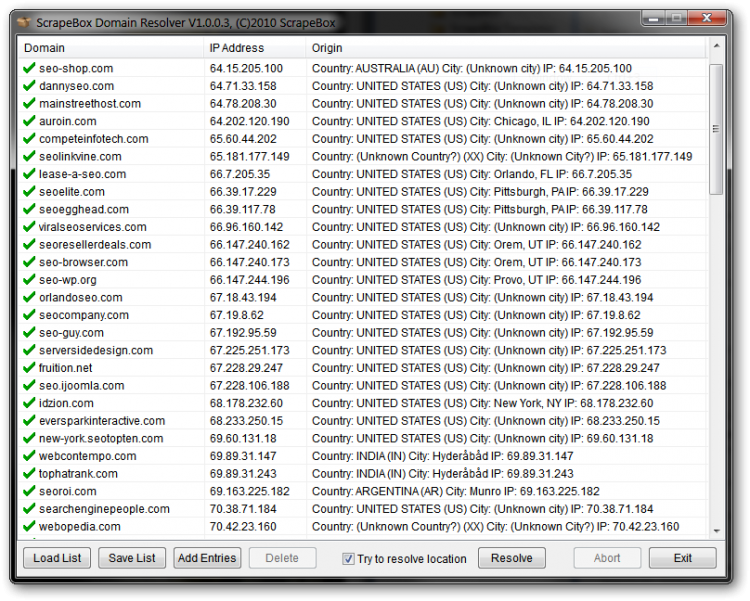
Task: Select the seoroi.com domain entry
Action: pos(68,491)
